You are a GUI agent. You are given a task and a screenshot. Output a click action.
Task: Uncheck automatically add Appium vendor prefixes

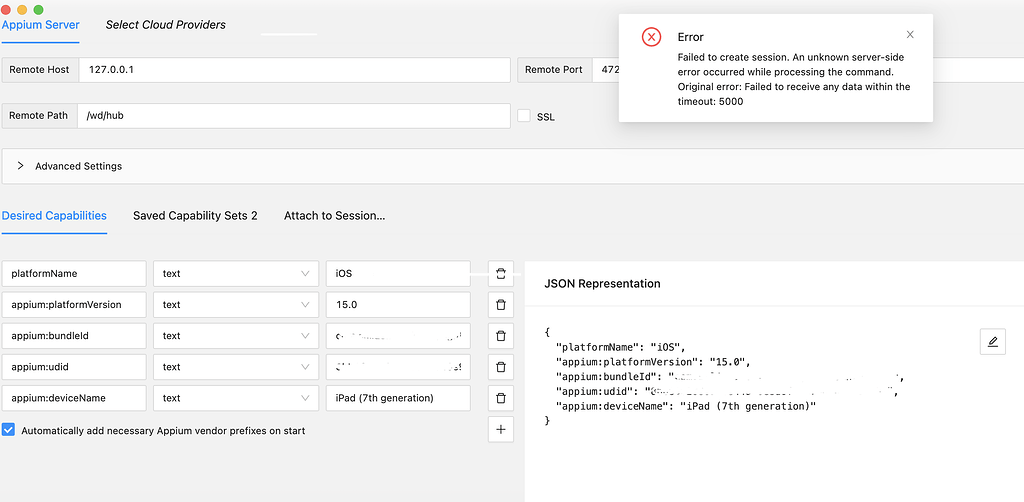click(9, 430)
